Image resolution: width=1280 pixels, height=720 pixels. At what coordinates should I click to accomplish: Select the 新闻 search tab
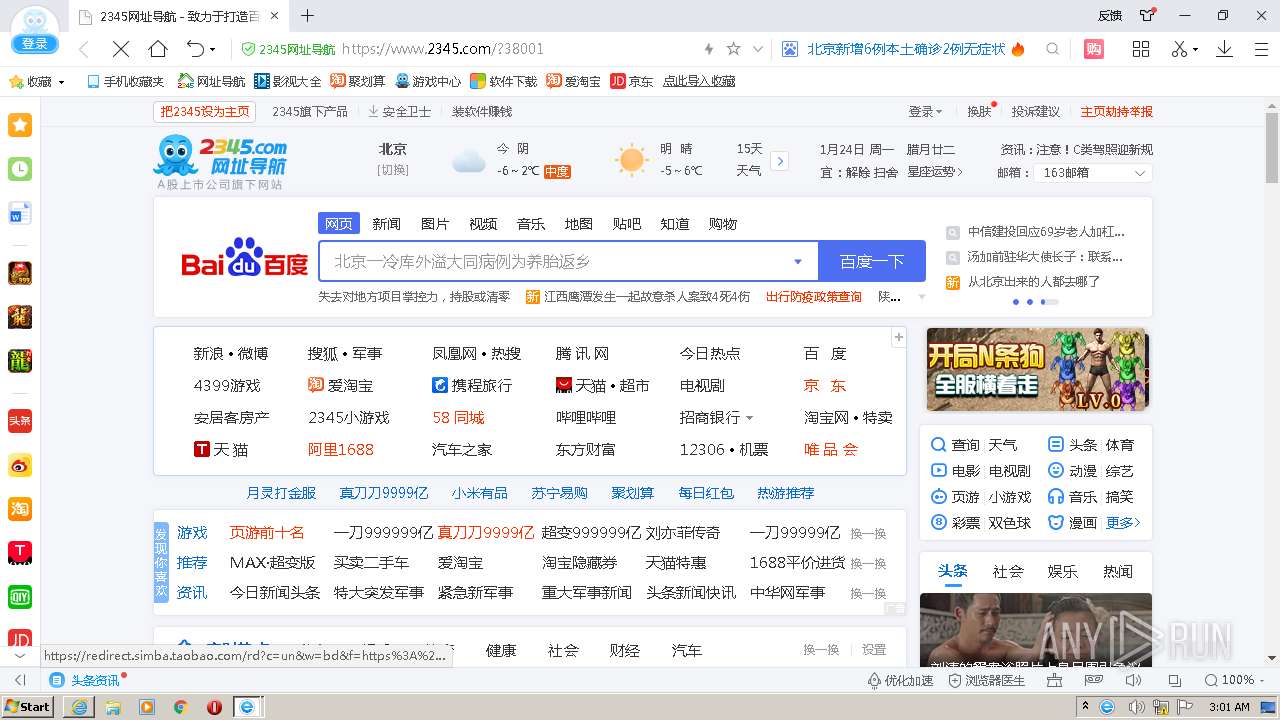386,223
